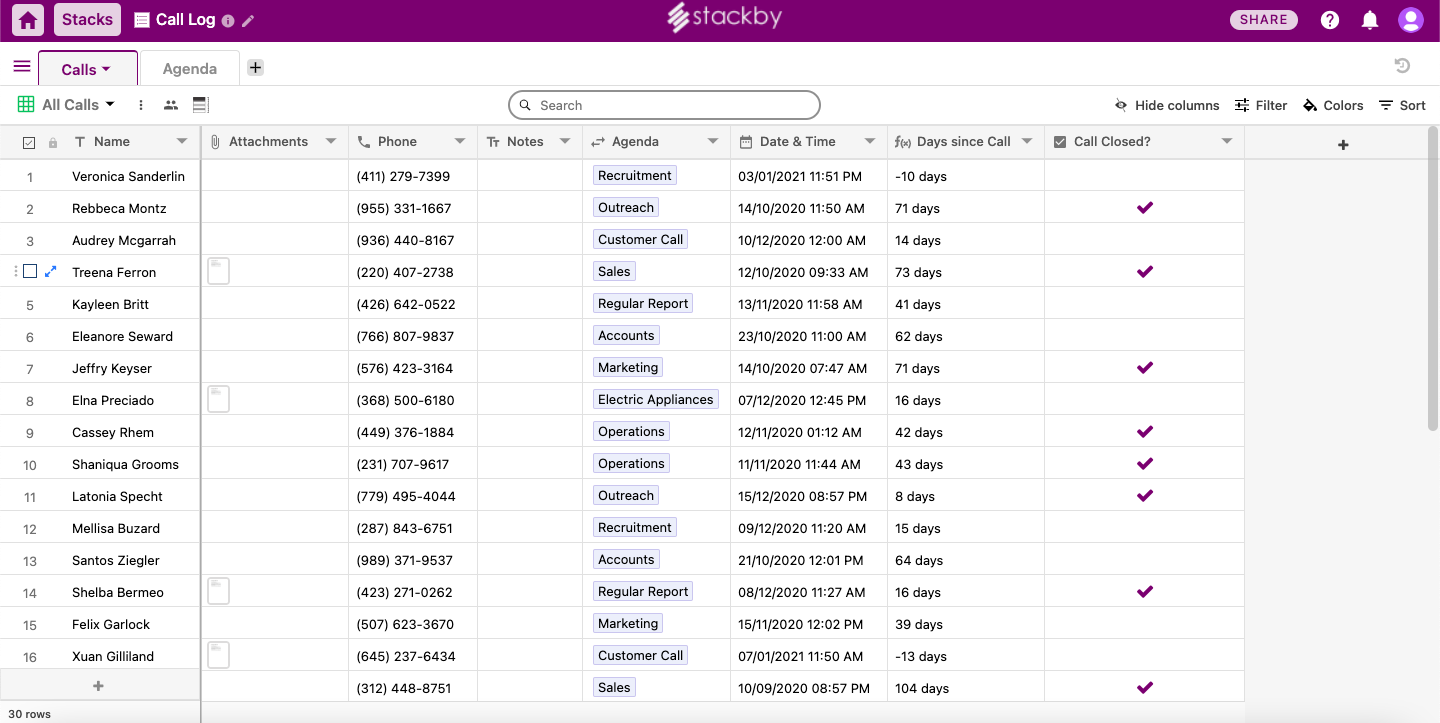Open the history clock icon
The height and width of the screenshot is (723, 1440).
(1402, 66)
